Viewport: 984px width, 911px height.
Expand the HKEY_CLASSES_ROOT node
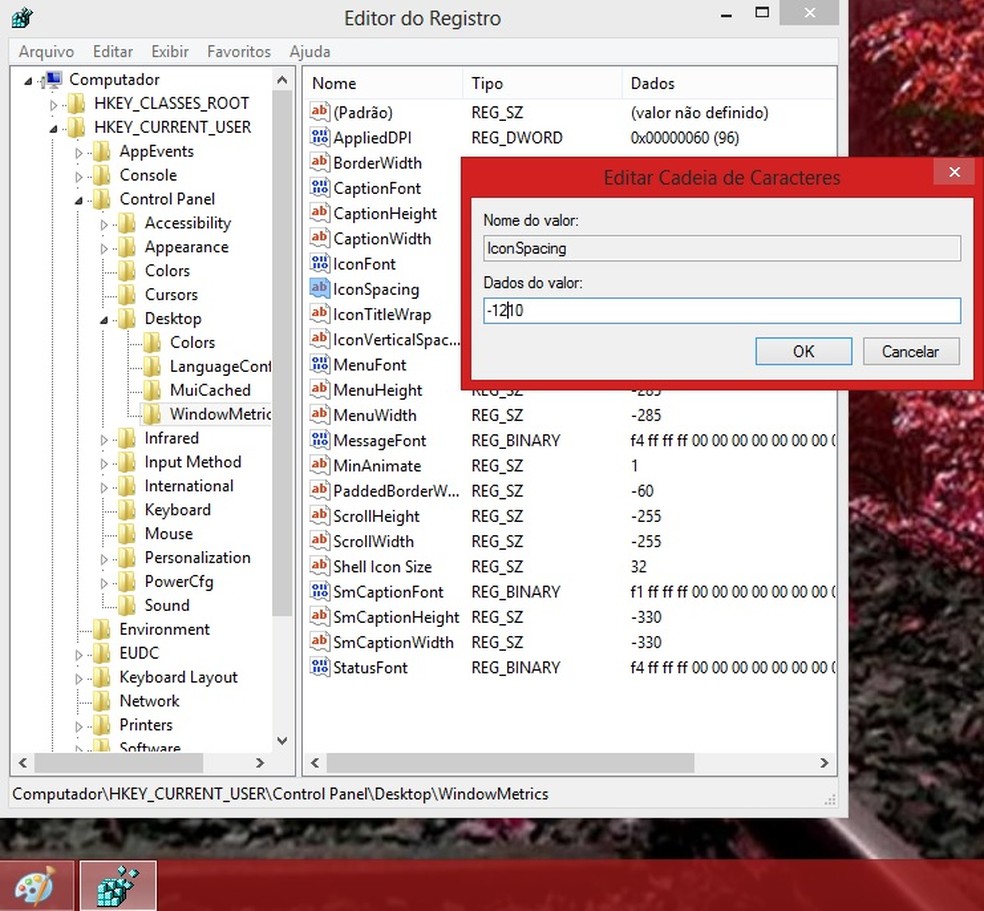tap(54, 105)
